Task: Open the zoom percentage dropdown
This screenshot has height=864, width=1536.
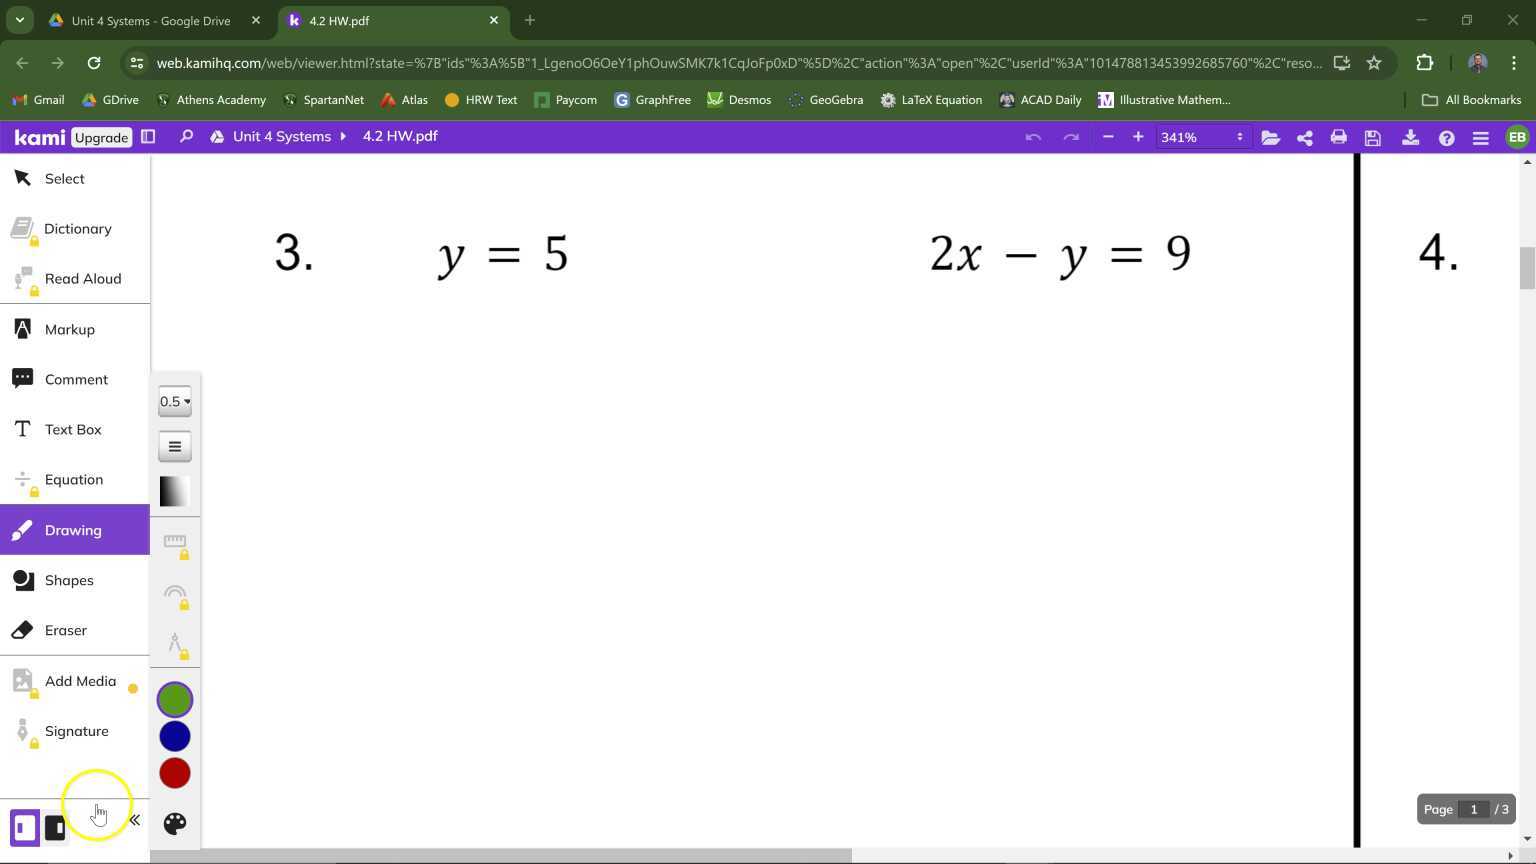Action: (1200, 137)
